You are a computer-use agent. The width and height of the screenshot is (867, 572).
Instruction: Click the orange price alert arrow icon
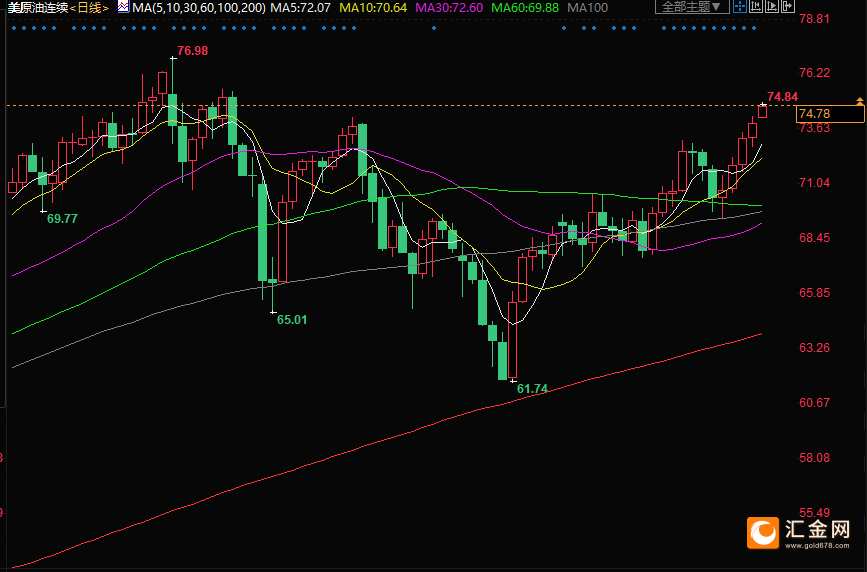tap(859, 102)
